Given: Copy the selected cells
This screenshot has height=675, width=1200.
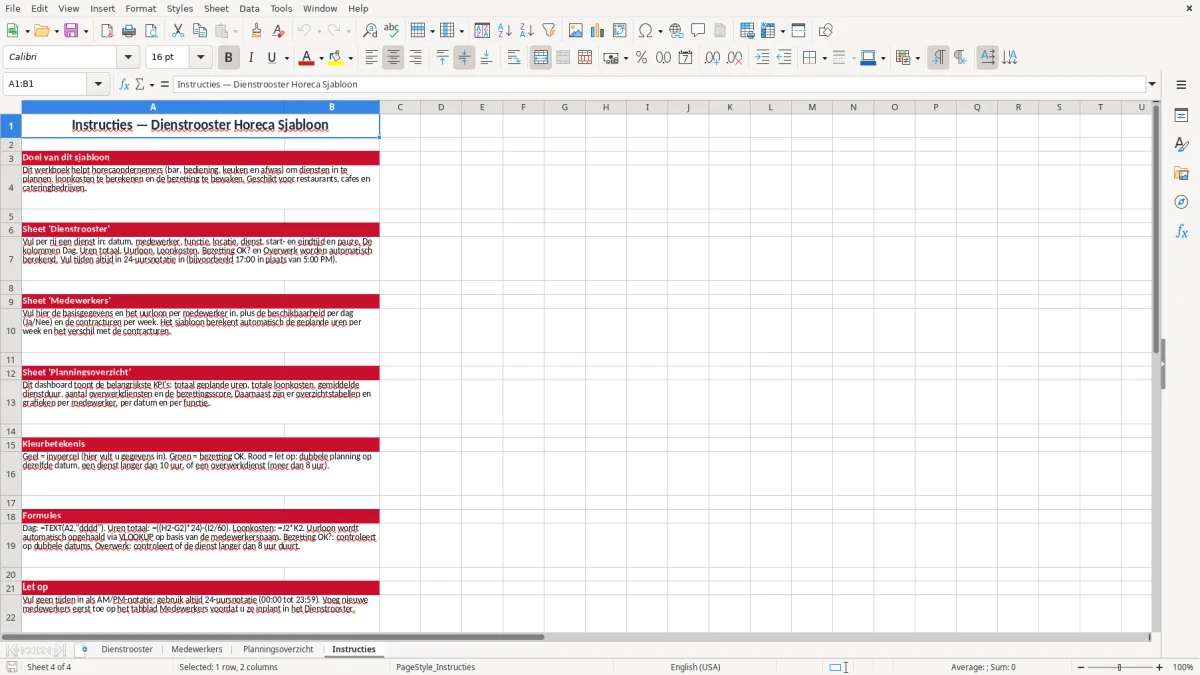Looking at the screenshot, I should click(199, 31).
